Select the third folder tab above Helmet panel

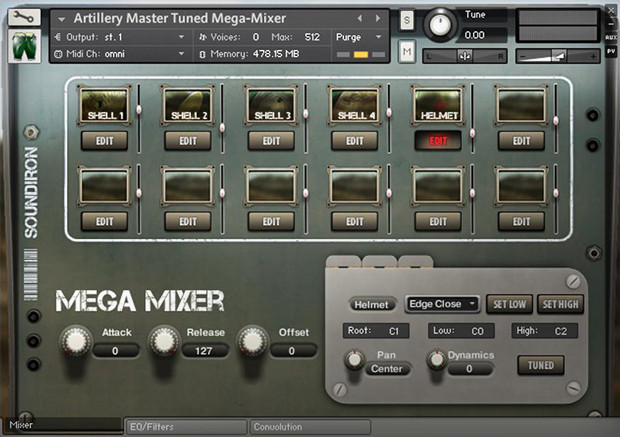tap(416, 262)
